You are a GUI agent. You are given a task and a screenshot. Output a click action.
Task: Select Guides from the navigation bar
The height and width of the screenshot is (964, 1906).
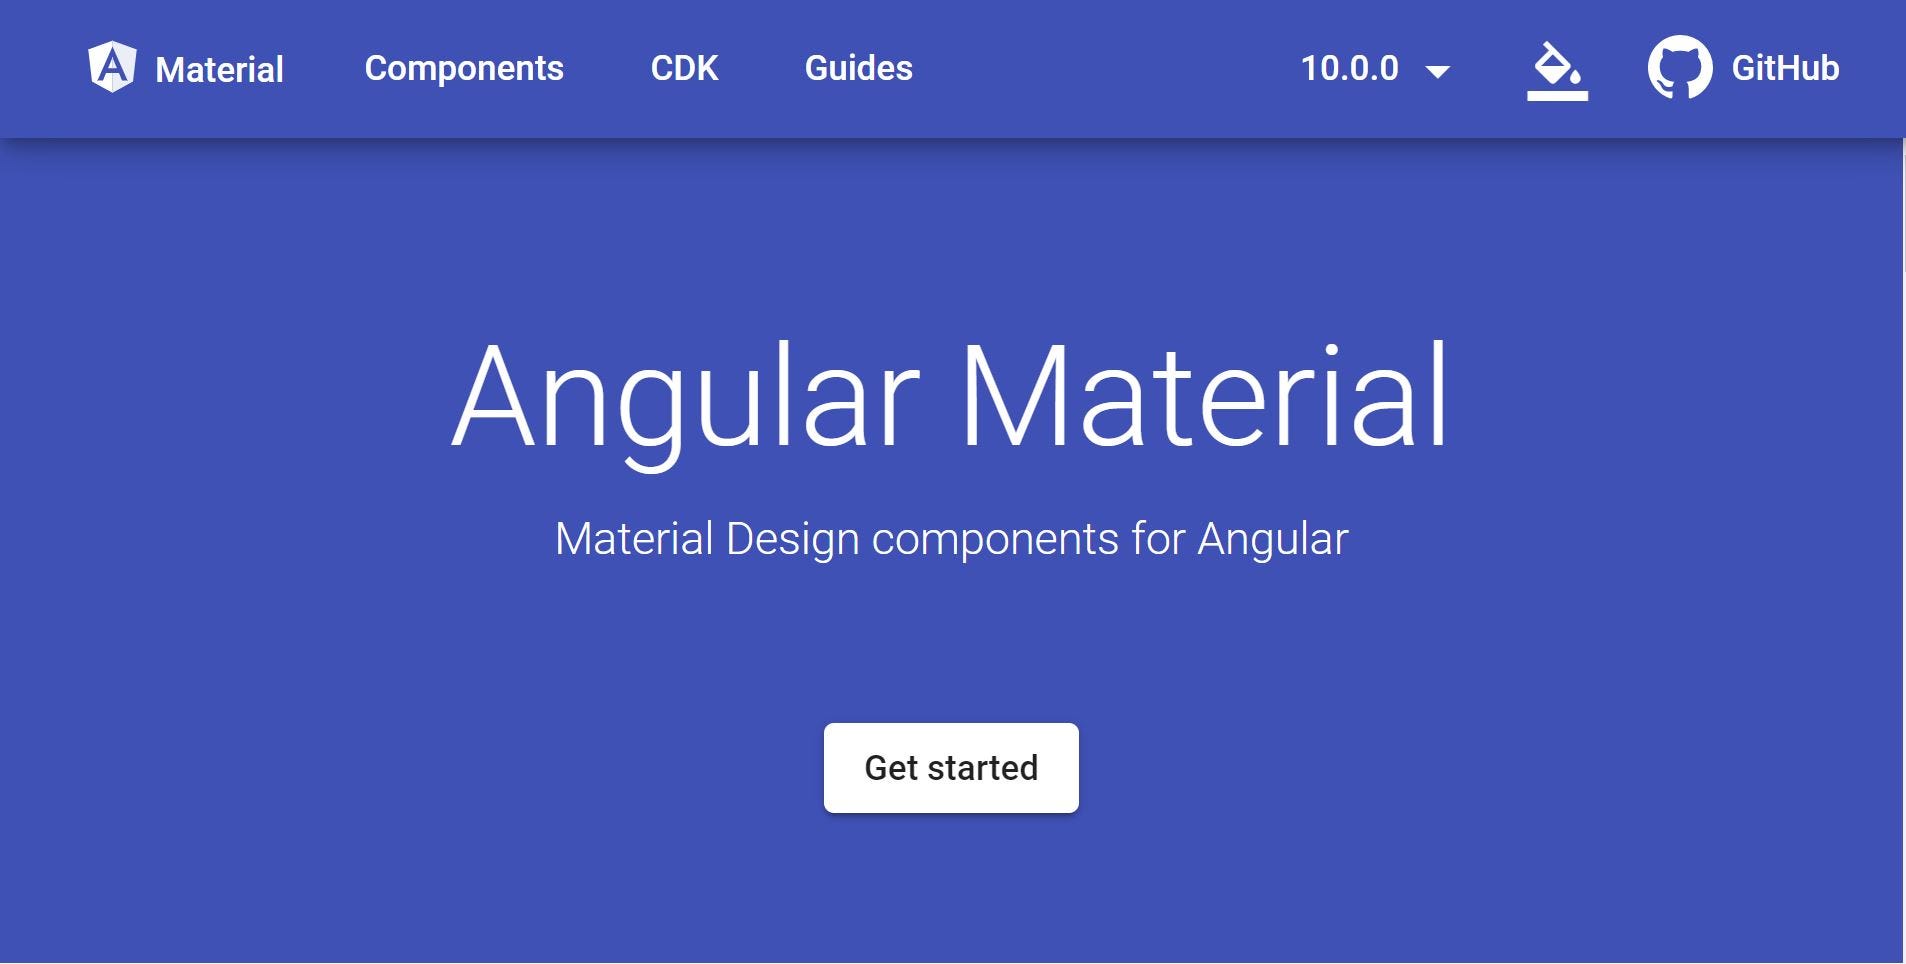[858, 67]
